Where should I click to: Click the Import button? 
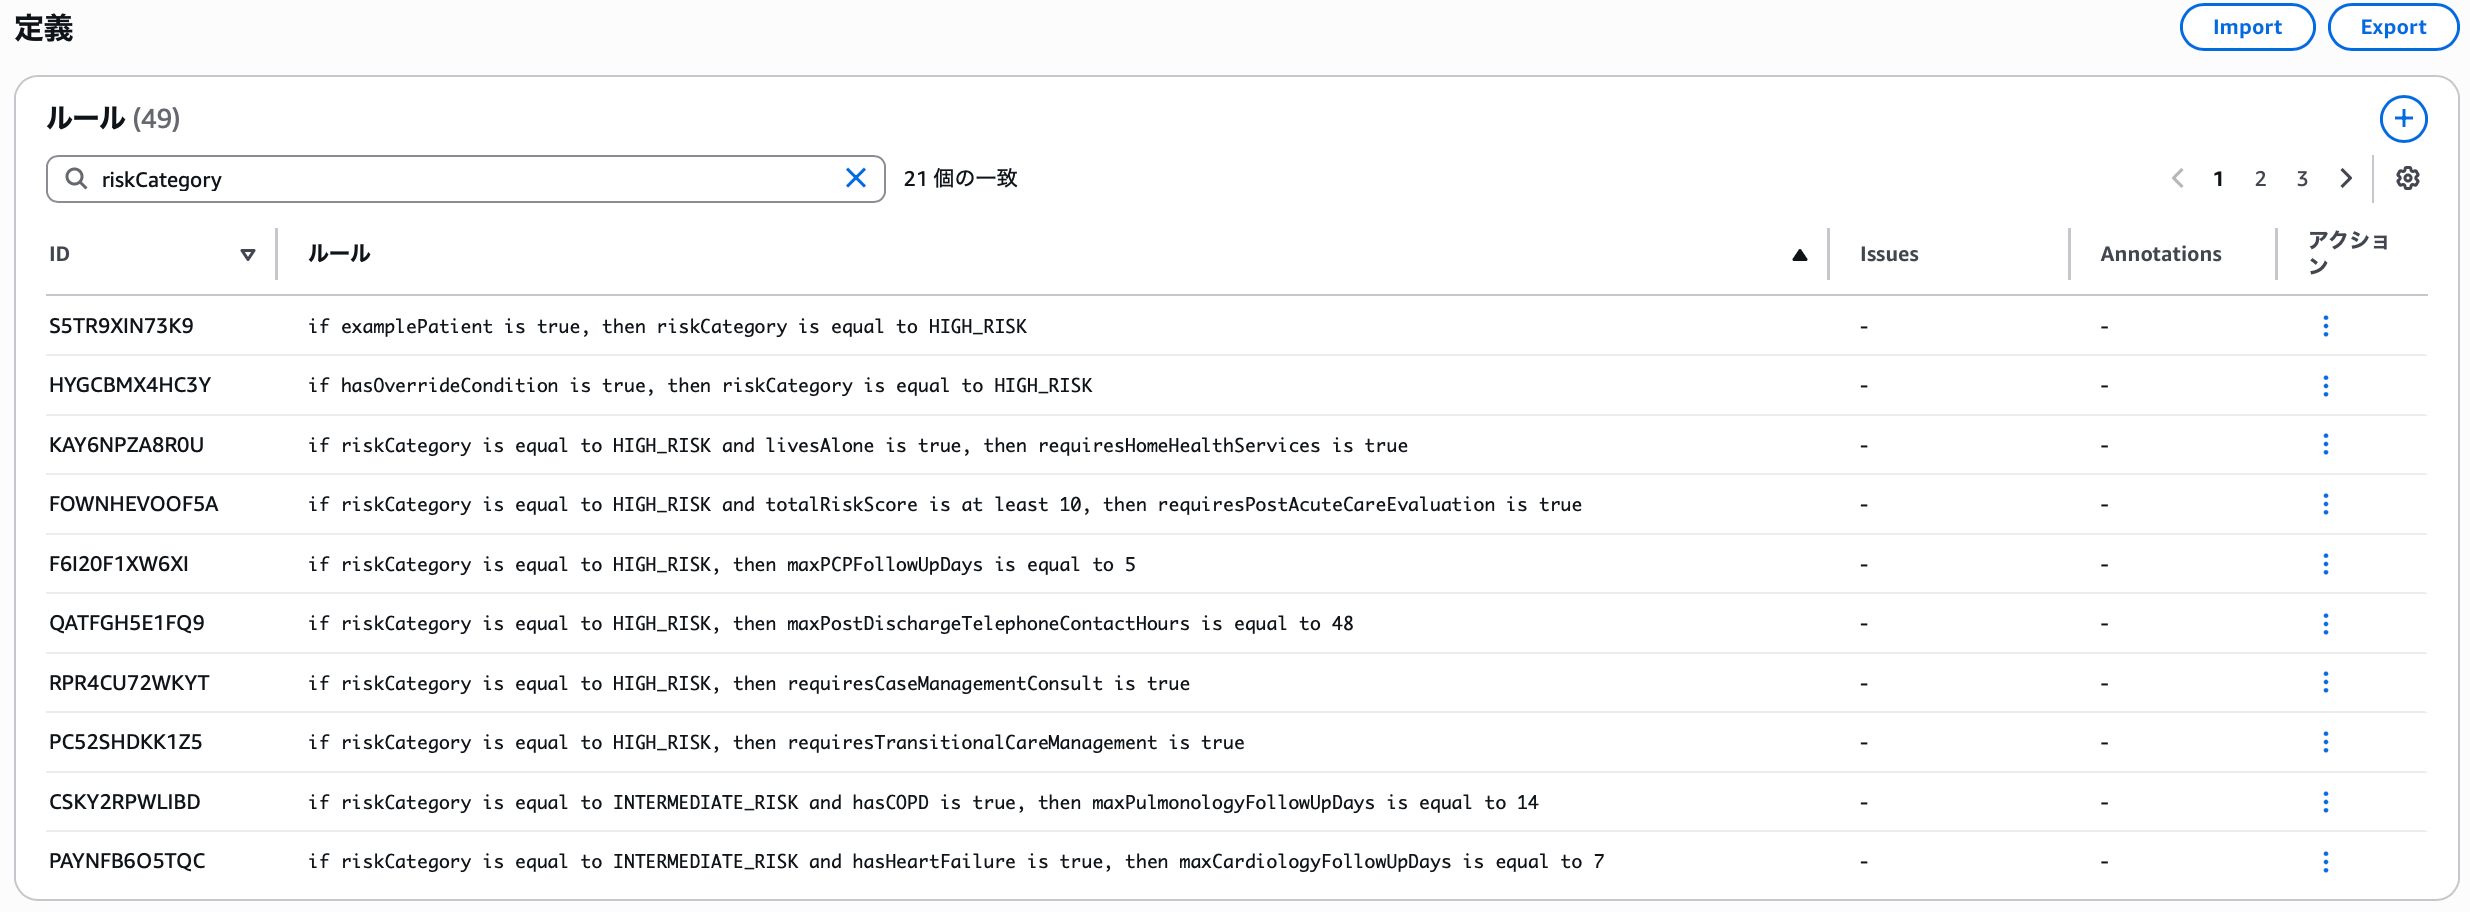2246,27
